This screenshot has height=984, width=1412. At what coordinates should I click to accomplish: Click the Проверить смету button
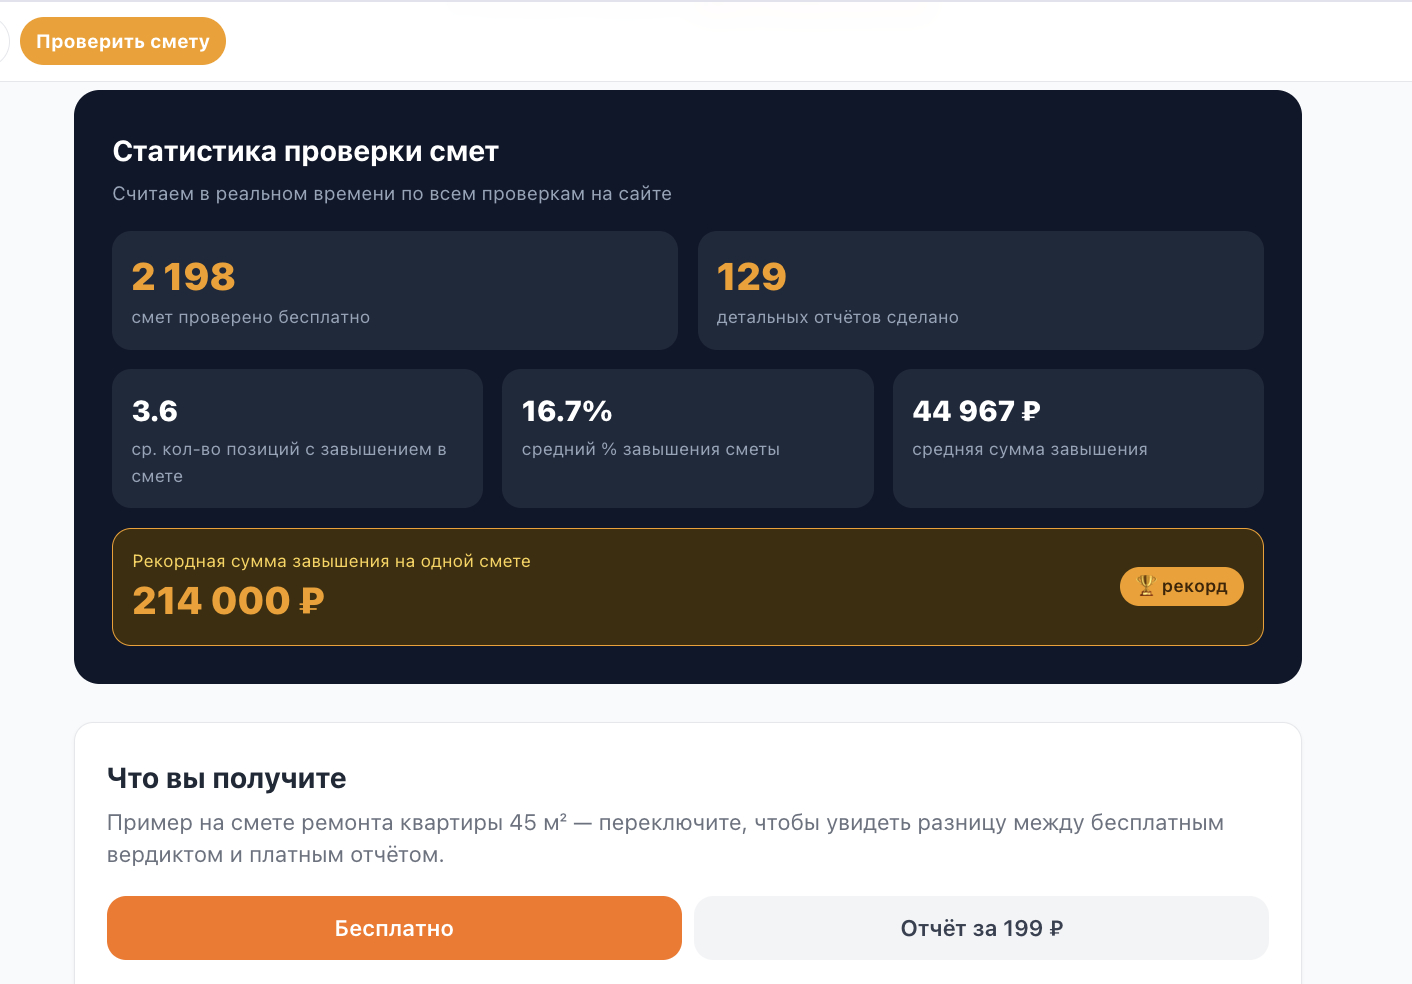(x=123, y=41)
